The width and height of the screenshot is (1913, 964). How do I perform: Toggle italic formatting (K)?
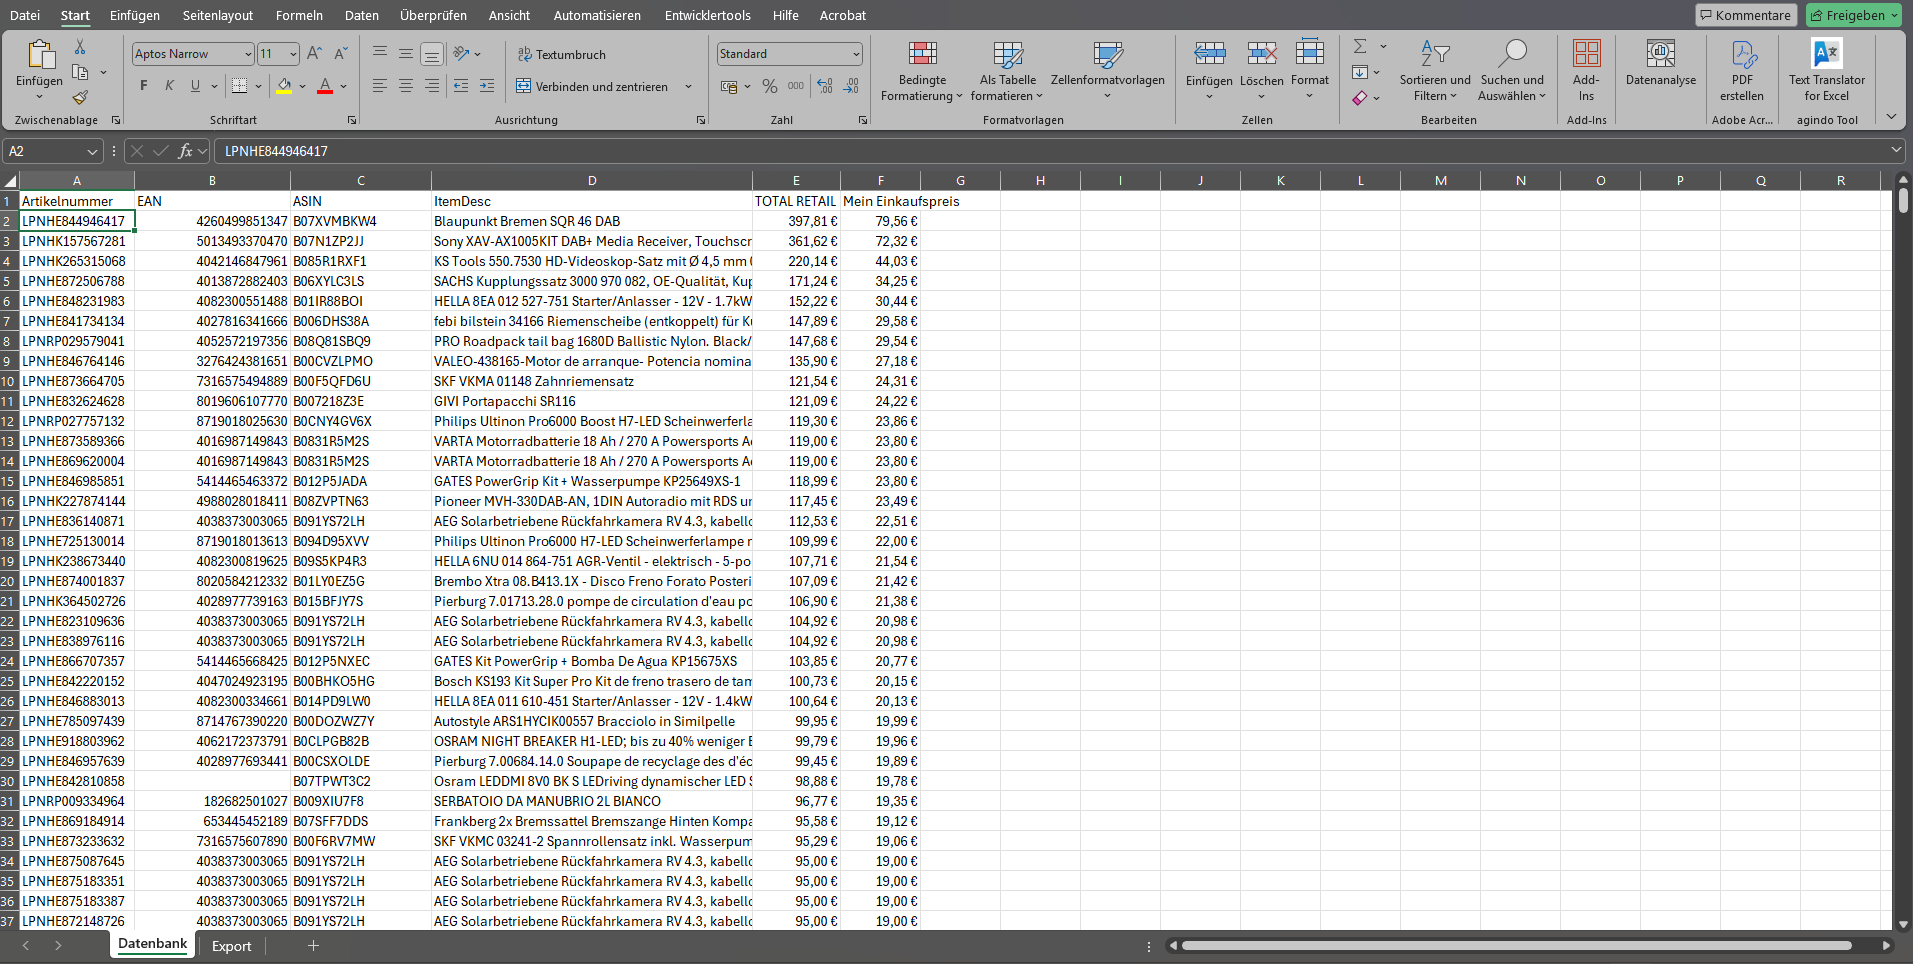coord(170,86)
